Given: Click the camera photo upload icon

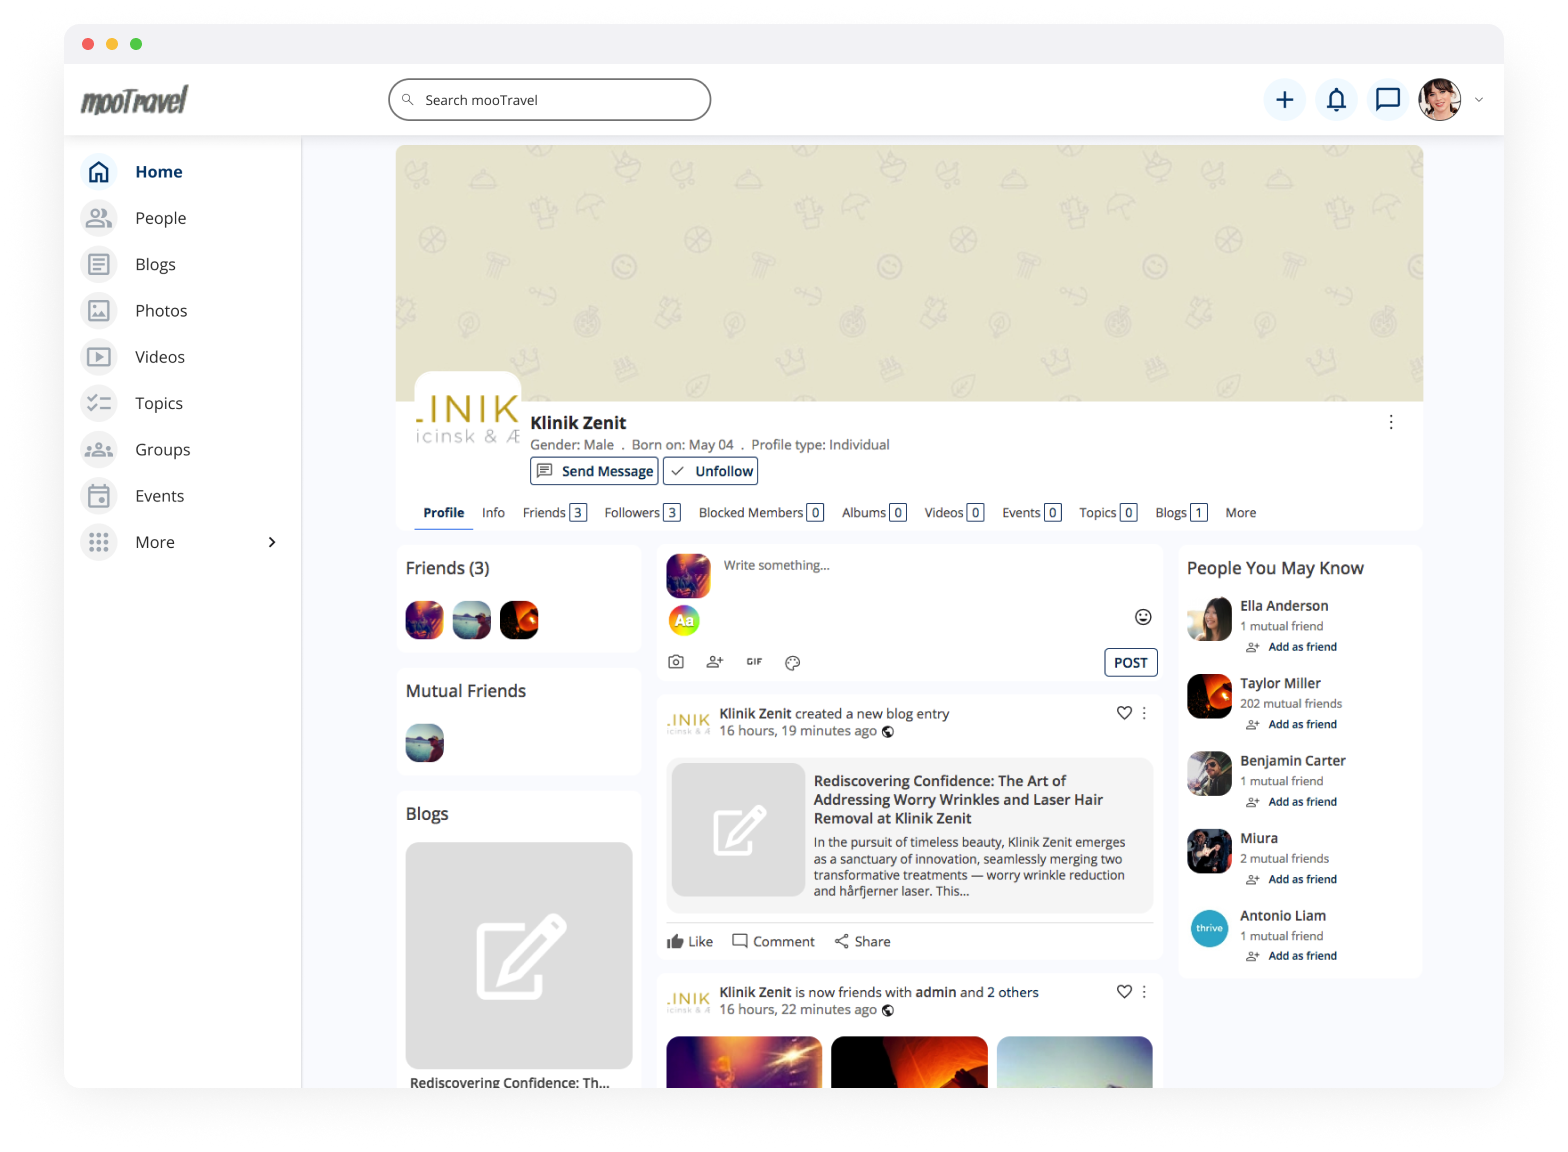Looking at the screenshot, I should [x=676, y=662].
